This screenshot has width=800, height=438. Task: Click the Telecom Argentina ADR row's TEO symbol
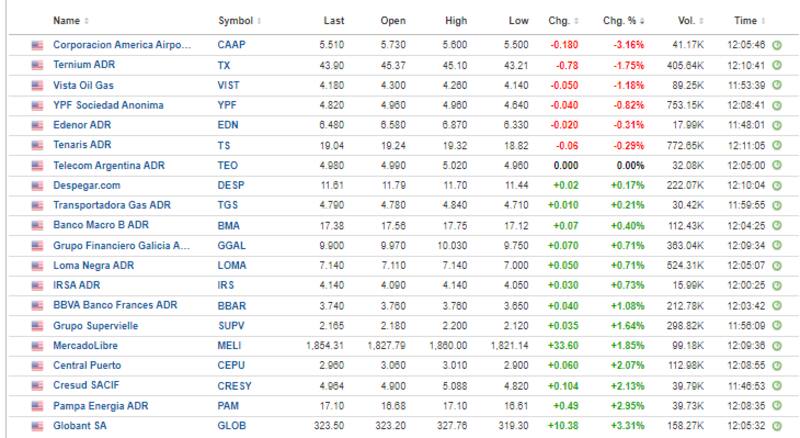(227, 165)
